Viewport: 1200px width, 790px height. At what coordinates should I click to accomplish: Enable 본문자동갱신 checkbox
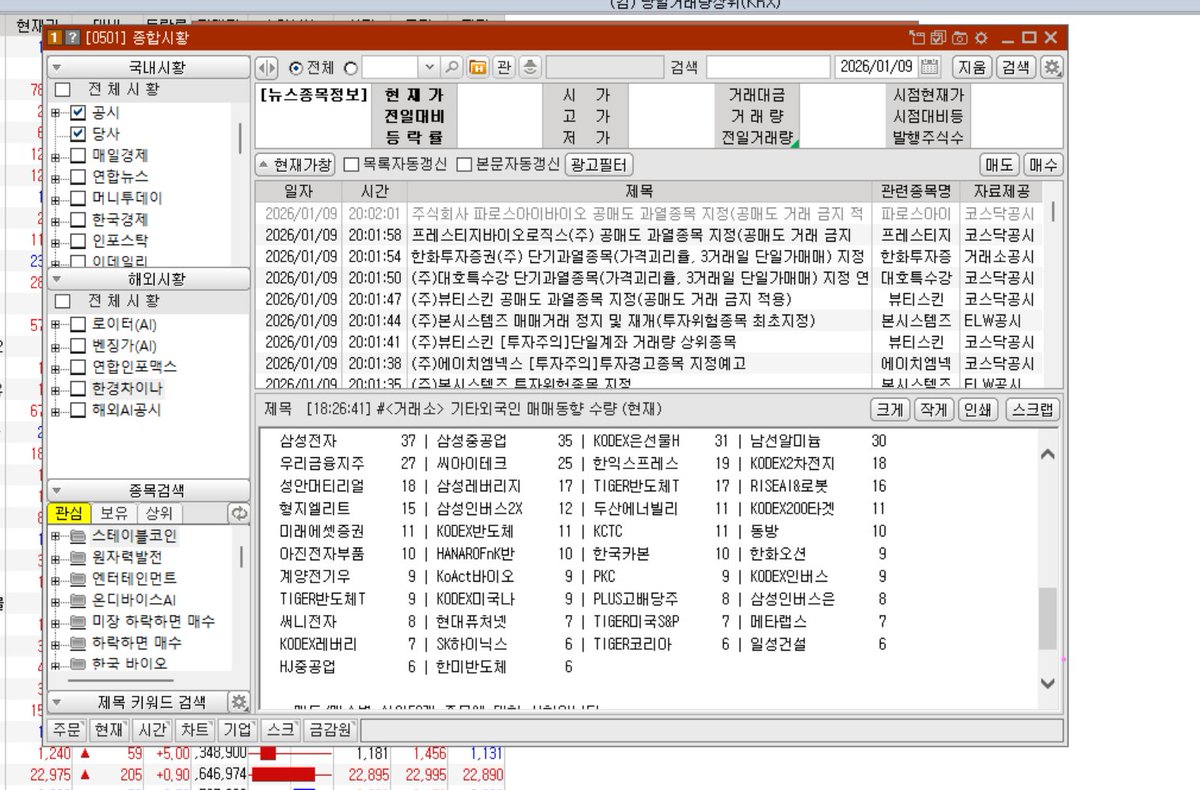464,164
